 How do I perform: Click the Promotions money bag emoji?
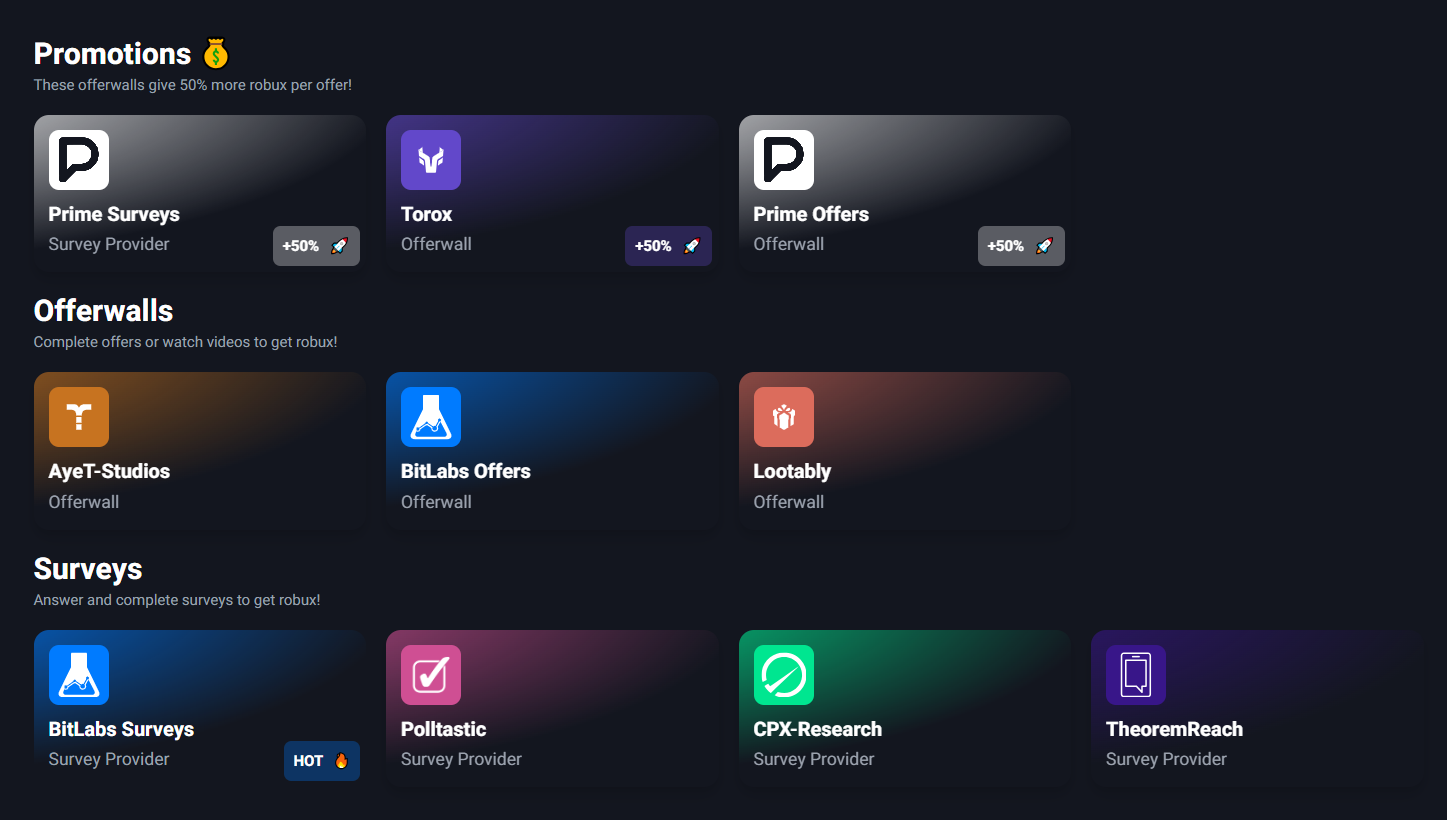(x=216, y=54)
